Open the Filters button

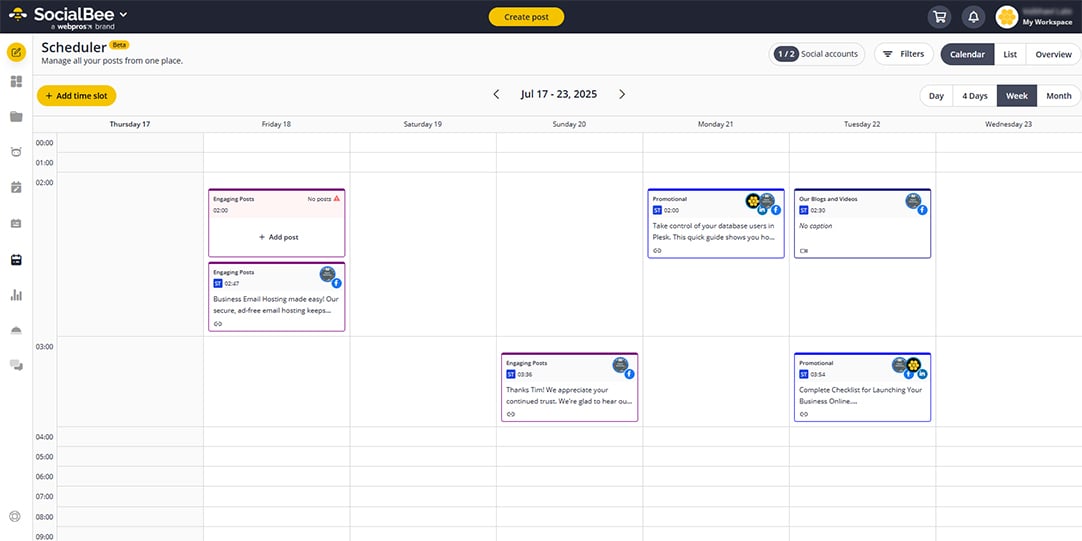click(904, 54)
